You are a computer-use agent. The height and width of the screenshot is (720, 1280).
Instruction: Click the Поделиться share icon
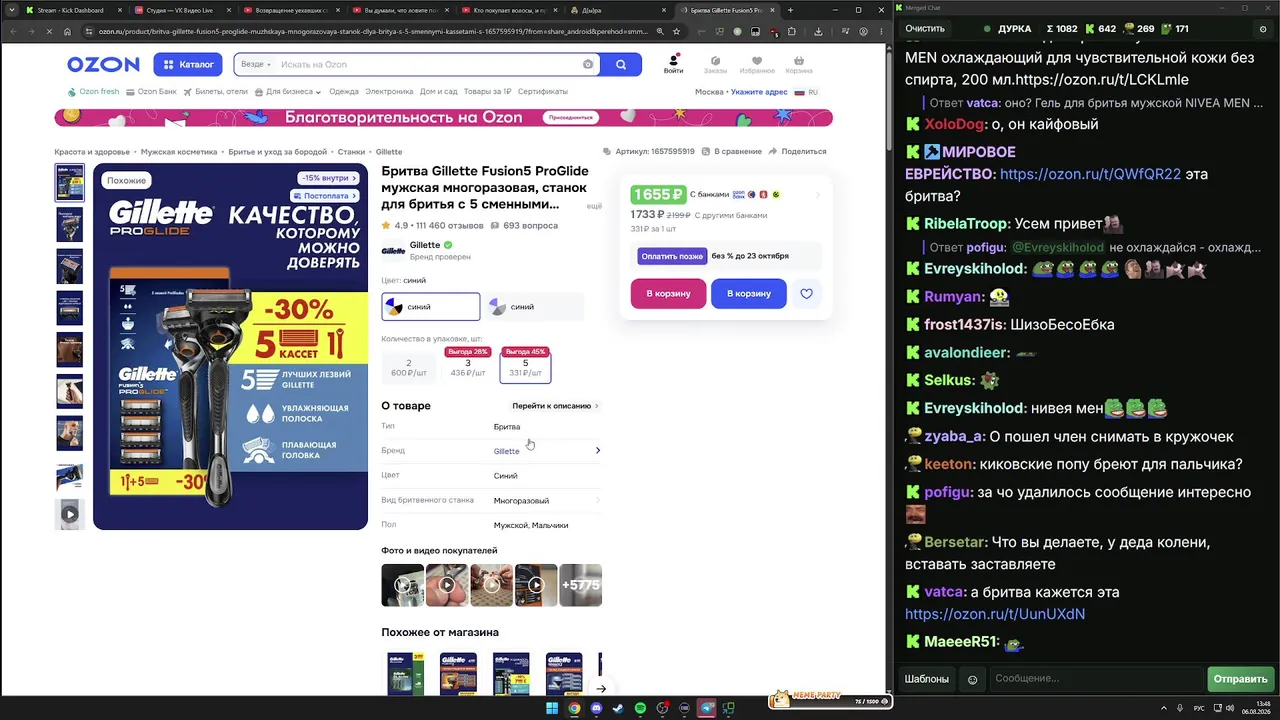click(773, 152)
